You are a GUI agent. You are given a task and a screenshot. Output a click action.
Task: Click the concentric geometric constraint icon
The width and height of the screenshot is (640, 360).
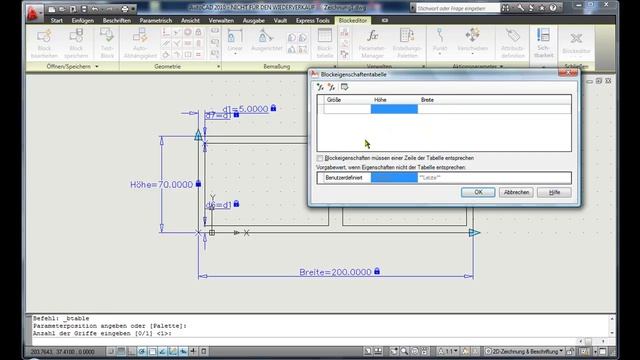(x=188, y=32)
